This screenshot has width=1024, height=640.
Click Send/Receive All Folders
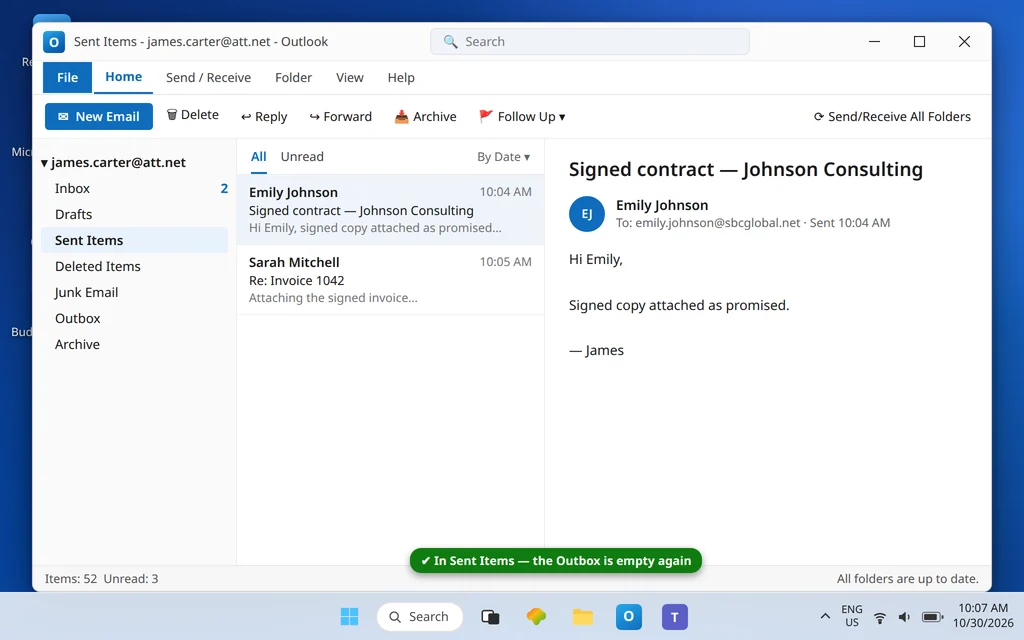(x=892, y=116)
